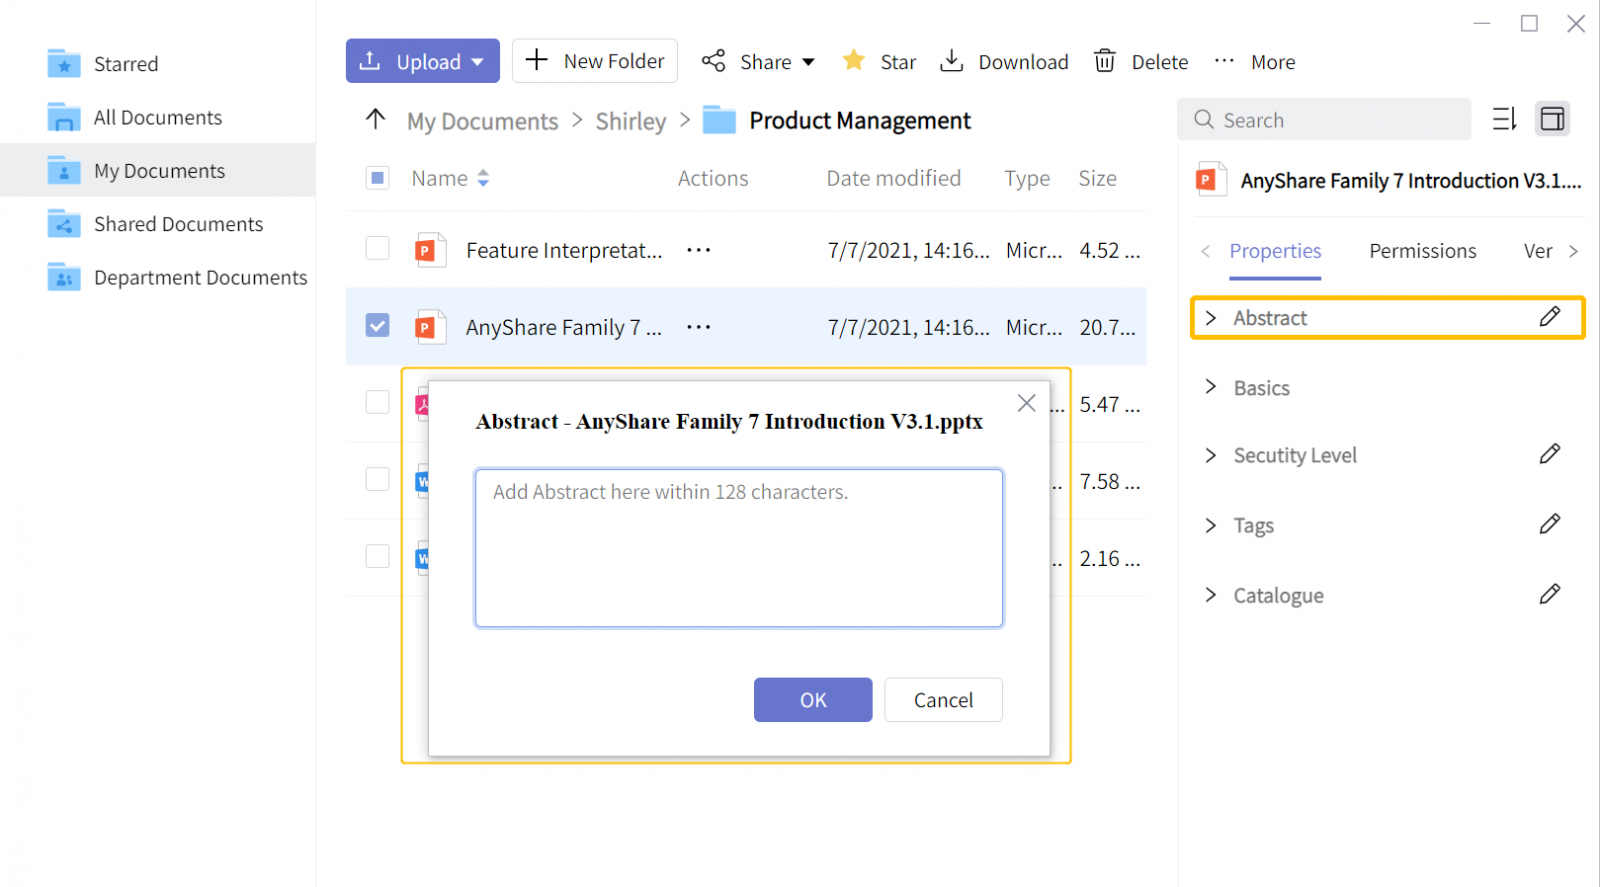Click the Abstract text area
The height and width of the screenshot is (887, 1600).
pos(739,548)
